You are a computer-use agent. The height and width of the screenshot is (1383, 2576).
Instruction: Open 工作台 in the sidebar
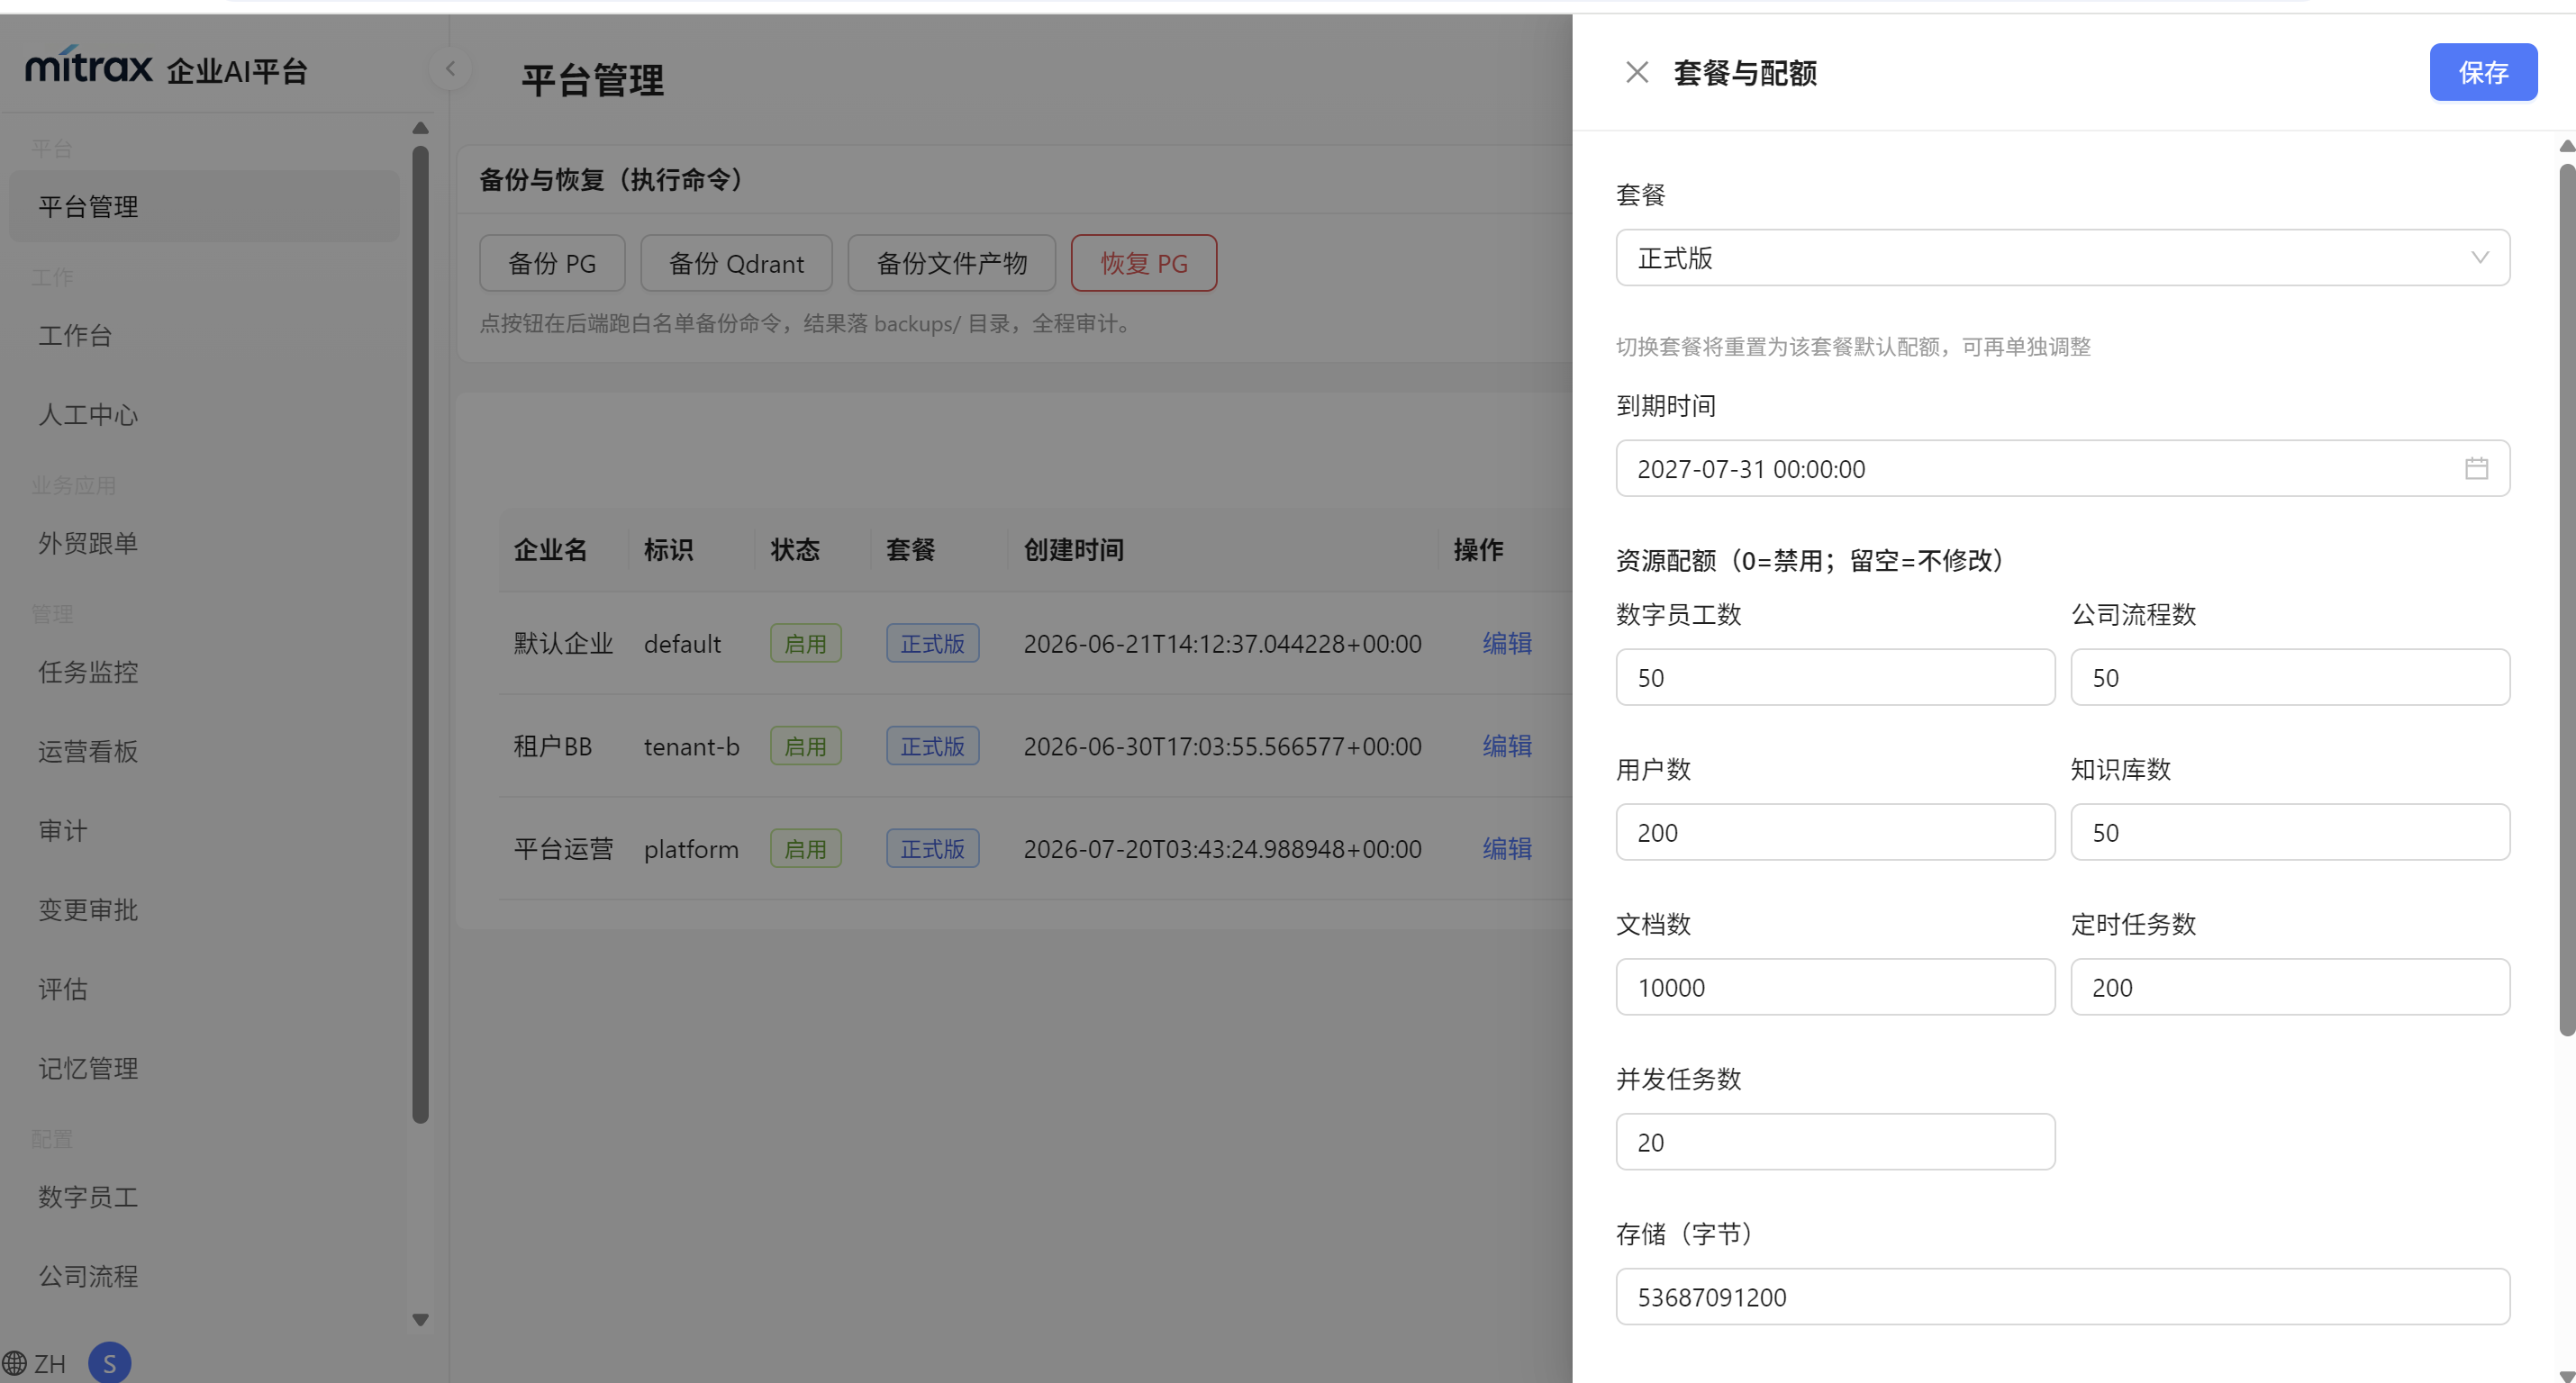(x=204, y=335)
